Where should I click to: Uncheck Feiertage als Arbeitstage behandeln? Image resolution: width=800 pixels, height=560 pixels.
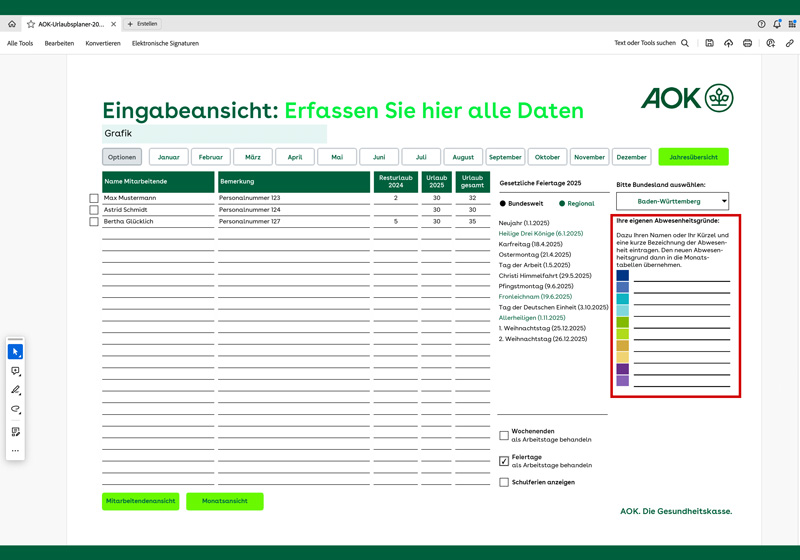pyautogui.click(x=504, y=461)
